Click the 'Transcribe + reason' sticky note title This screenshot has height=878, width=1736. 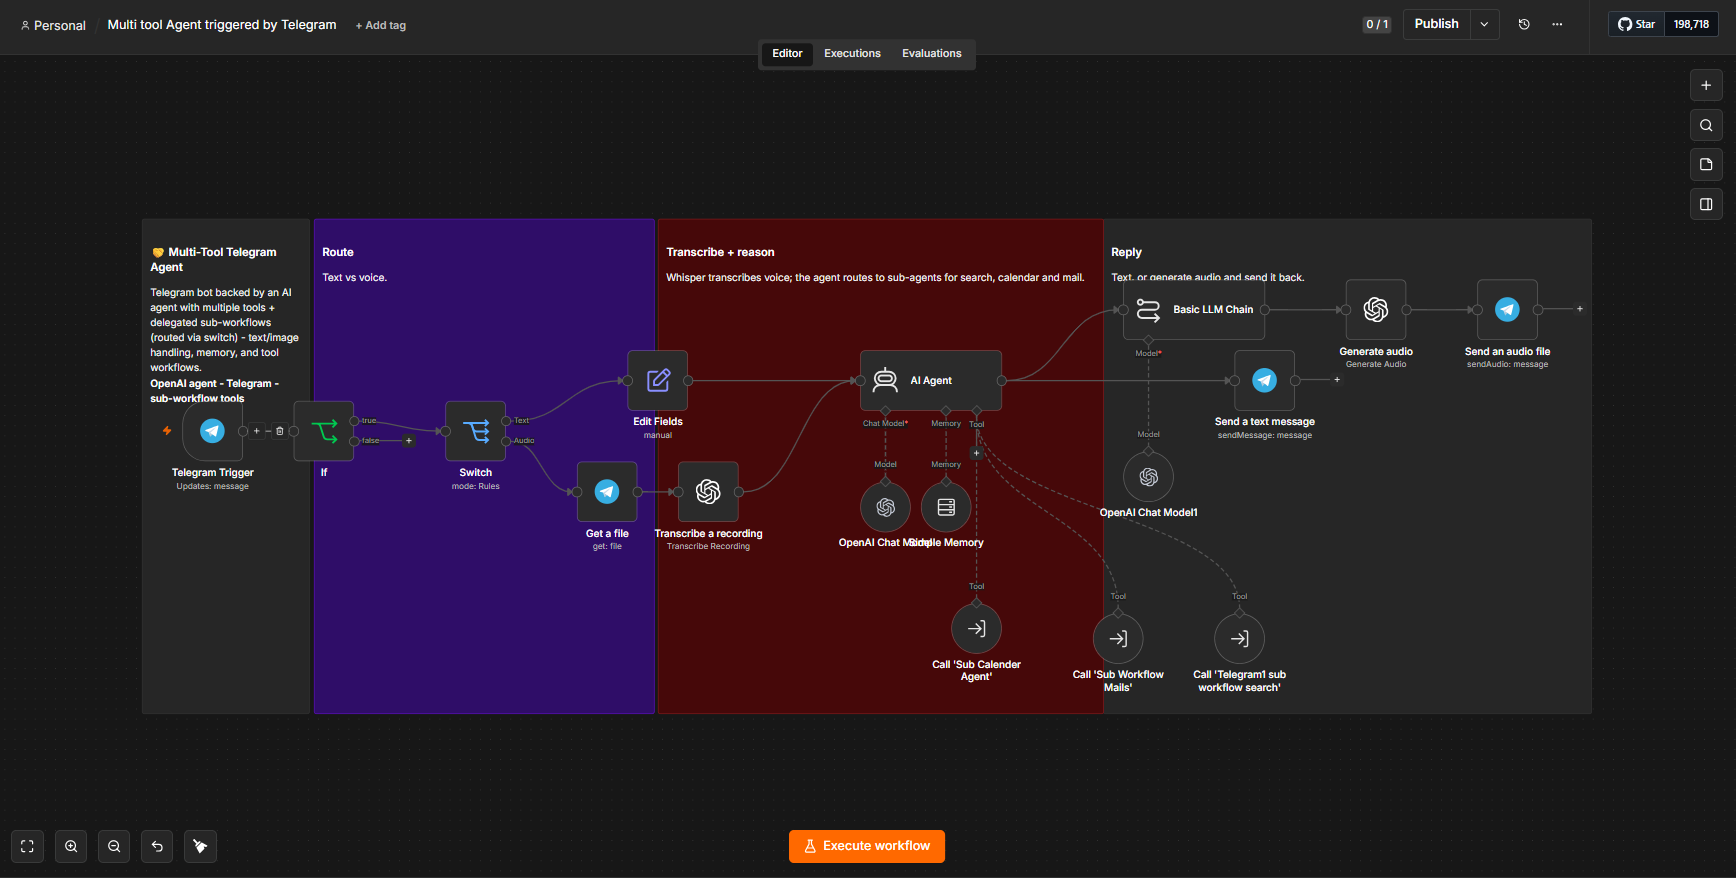pos(720,252)
